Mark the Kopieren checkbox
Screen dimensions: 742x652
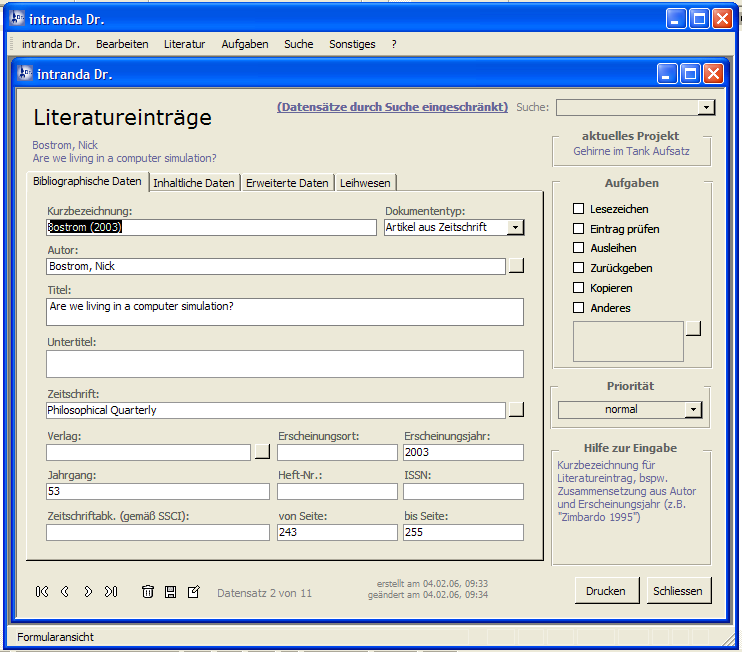pos(578,288)
